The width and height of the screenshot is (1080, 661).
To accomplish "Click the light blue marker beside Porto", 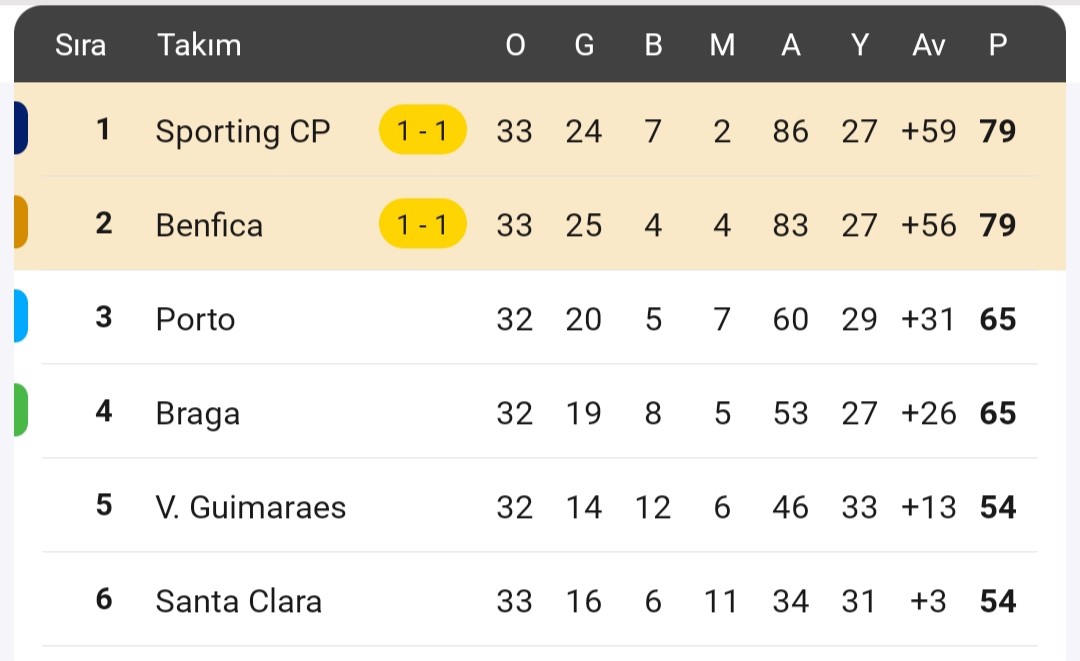I will [x=21, y=316].
